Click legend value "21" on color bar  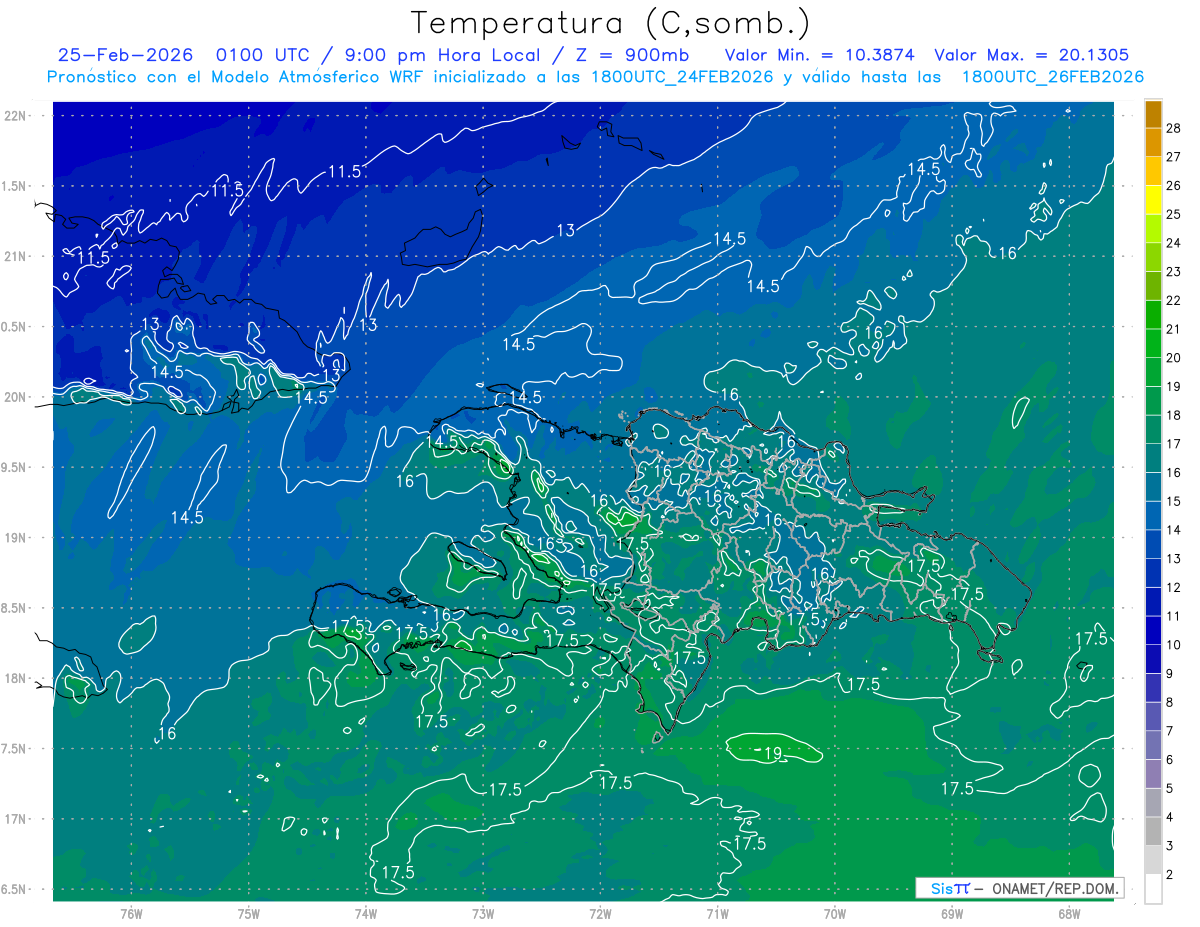1174,329
